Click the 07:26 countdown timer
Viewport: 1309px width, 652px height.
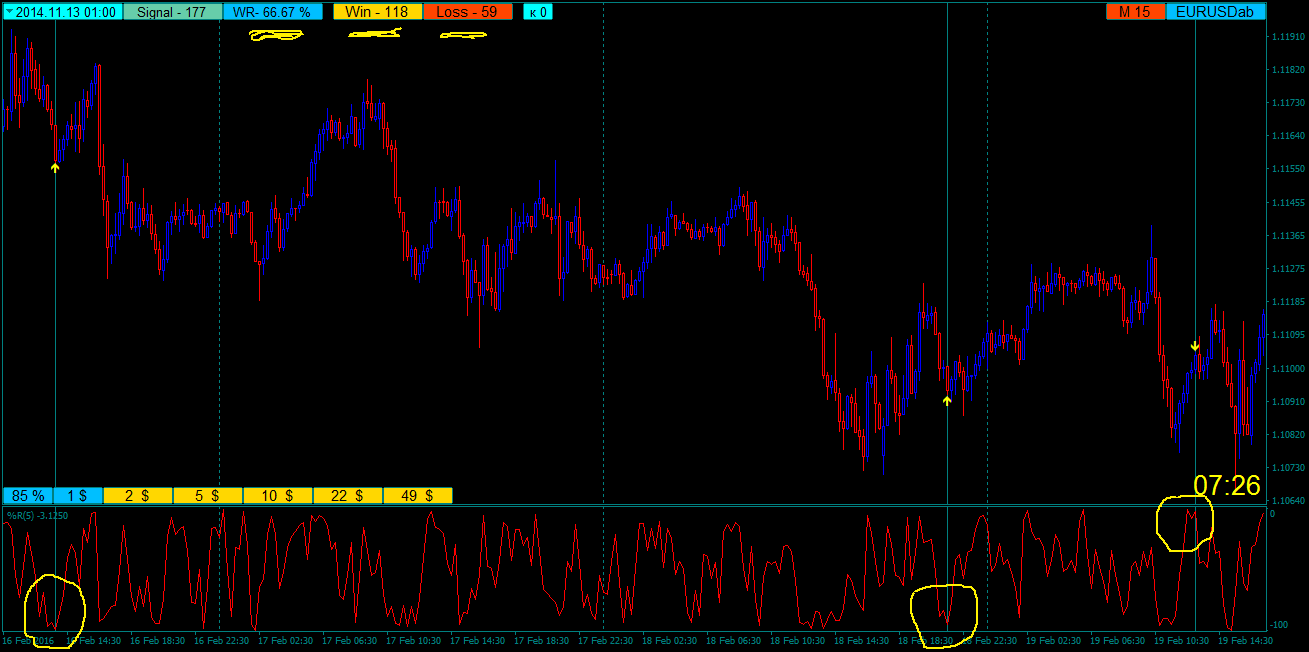point(1227,486)
